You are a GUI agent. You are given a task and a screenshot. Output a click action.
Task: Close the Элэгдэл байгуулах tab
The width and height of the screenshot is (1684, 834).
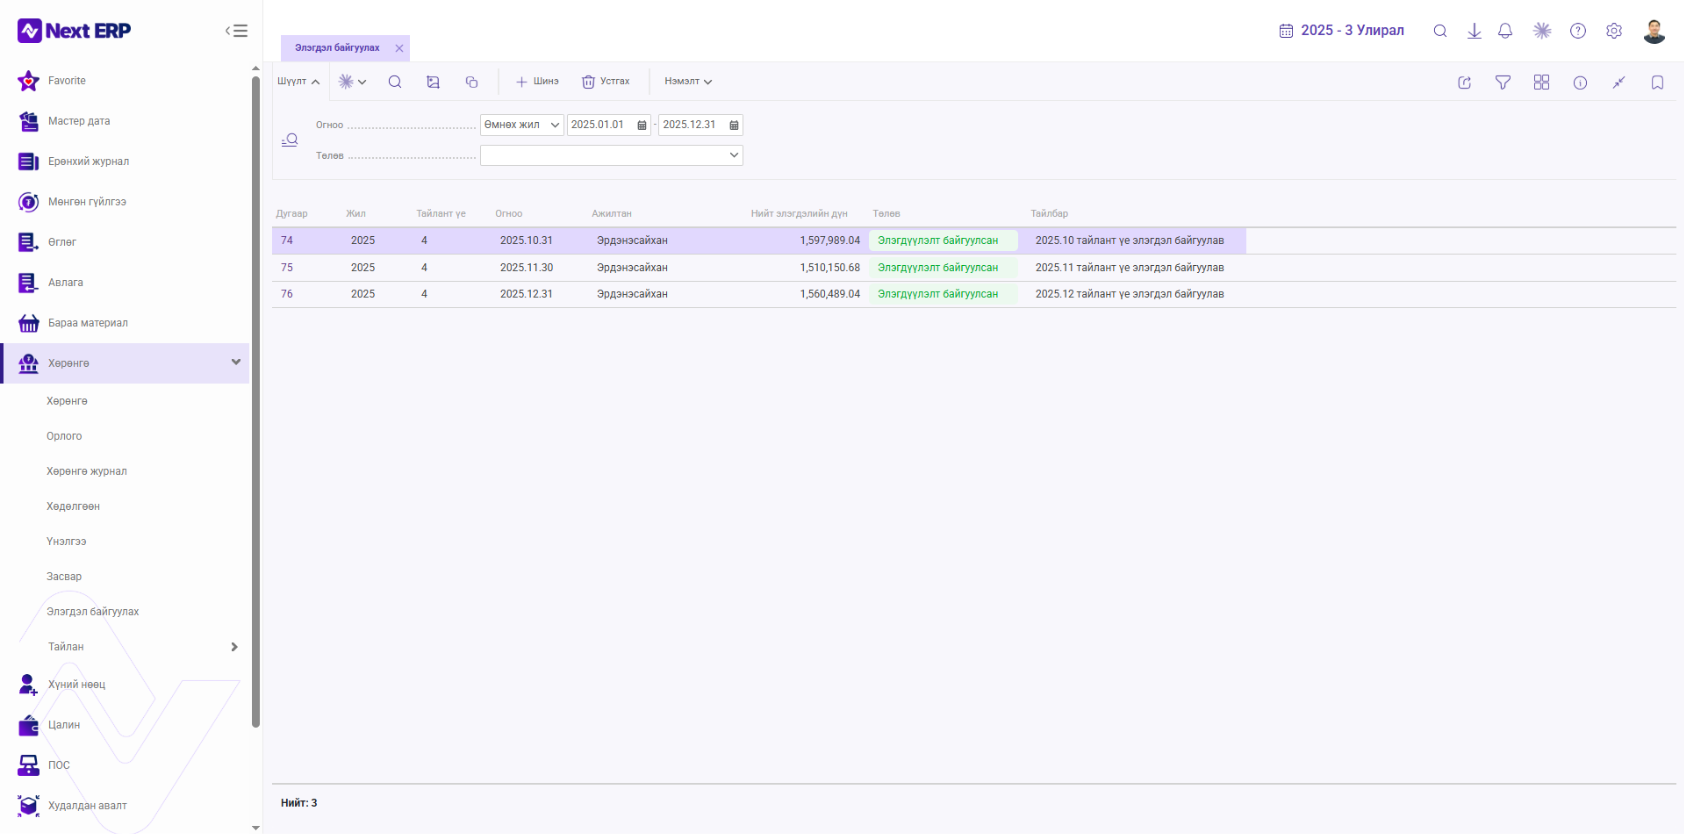[399, 48]
